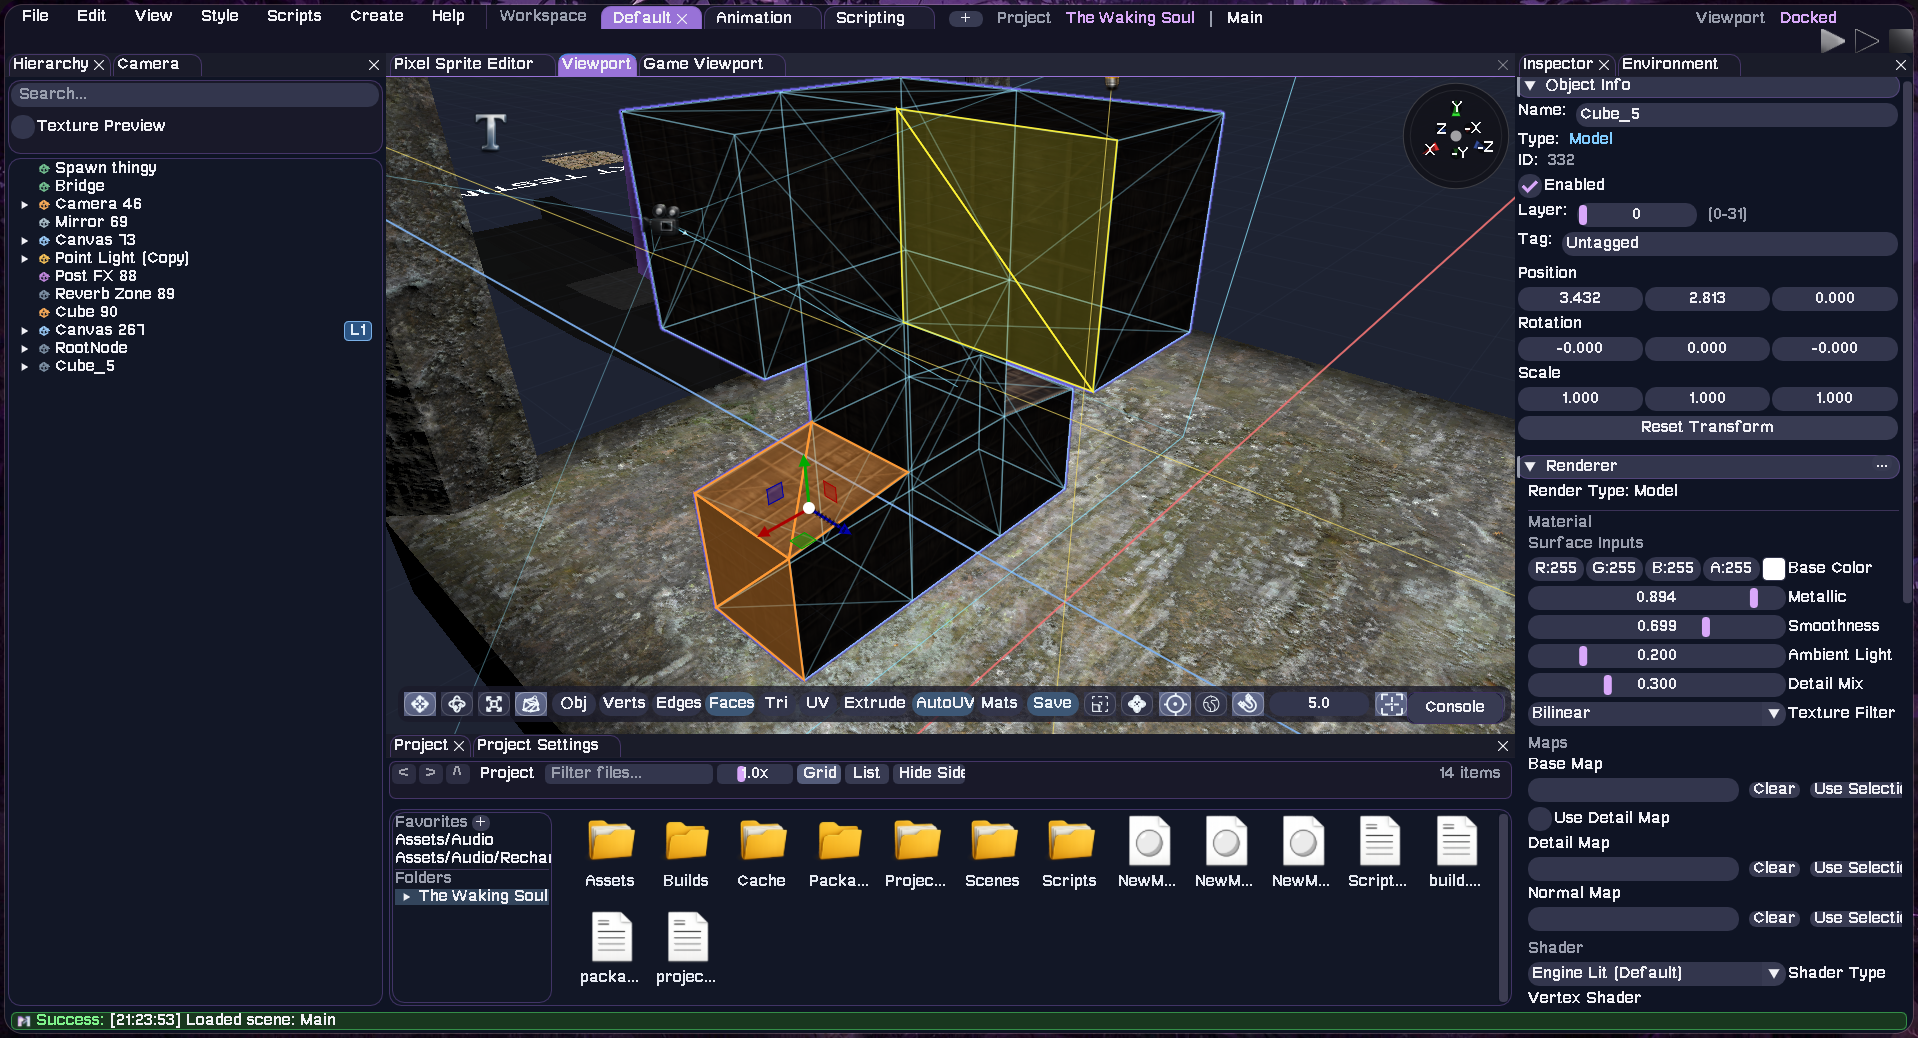Enable Use Detail Map checkbox

1538,817
